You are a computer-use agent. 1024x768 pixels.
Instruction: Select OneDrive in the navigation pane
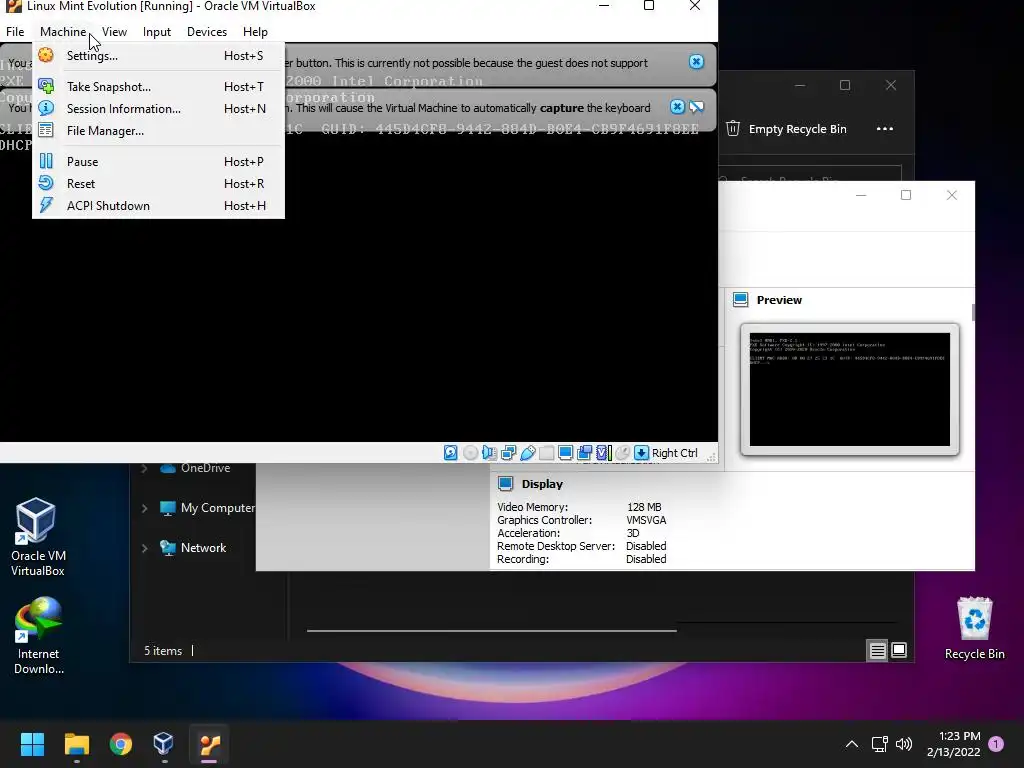205,468
